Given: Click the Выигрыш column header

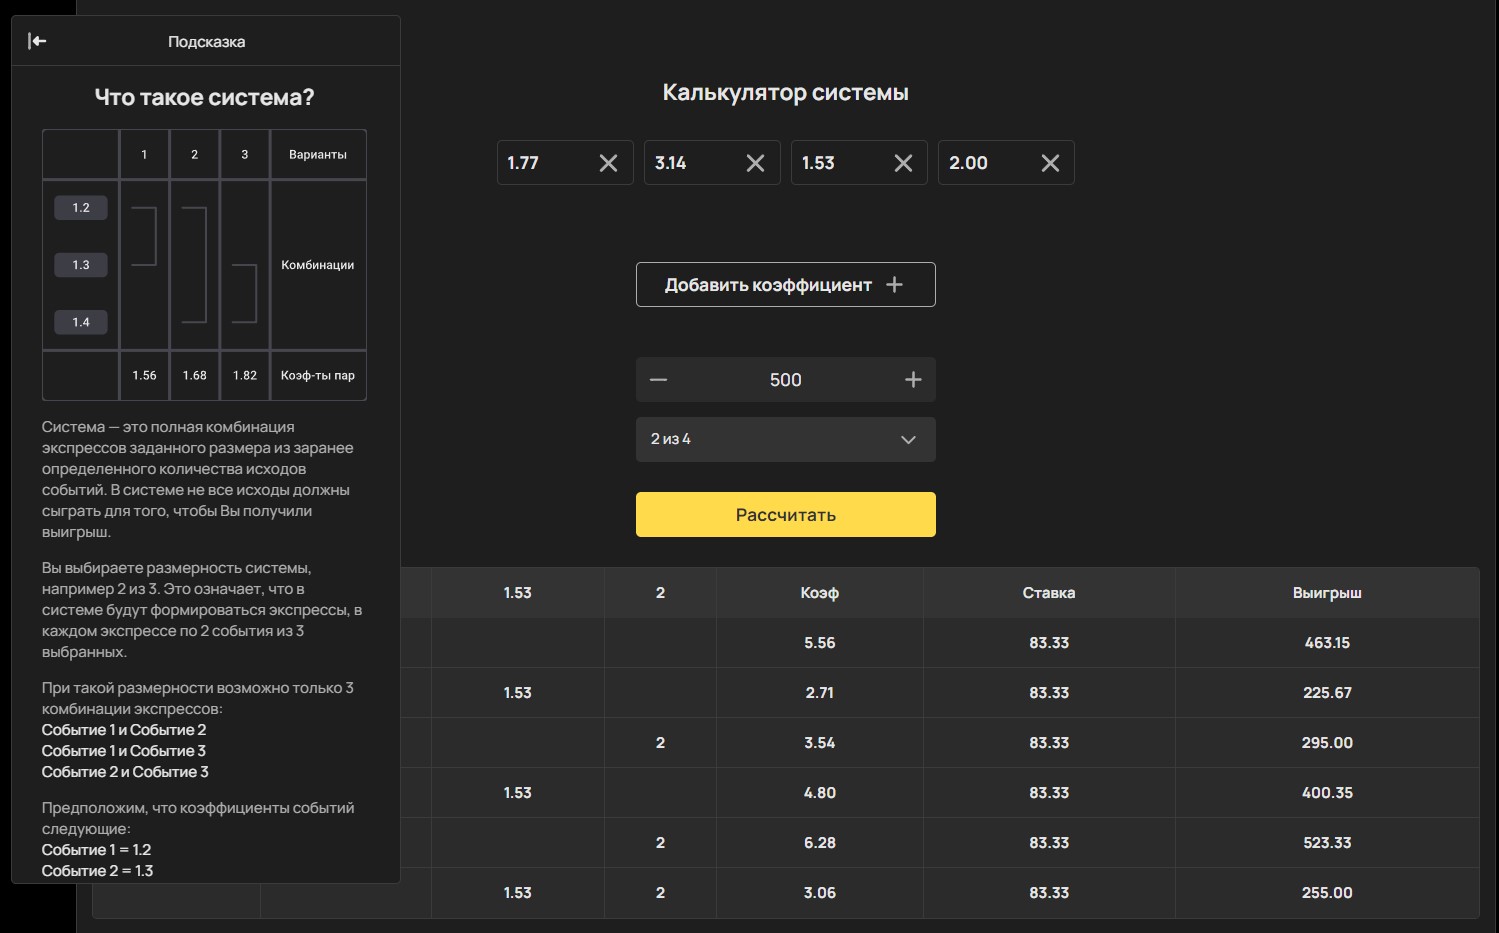Looking at the screenshot, I should 1327,593.
